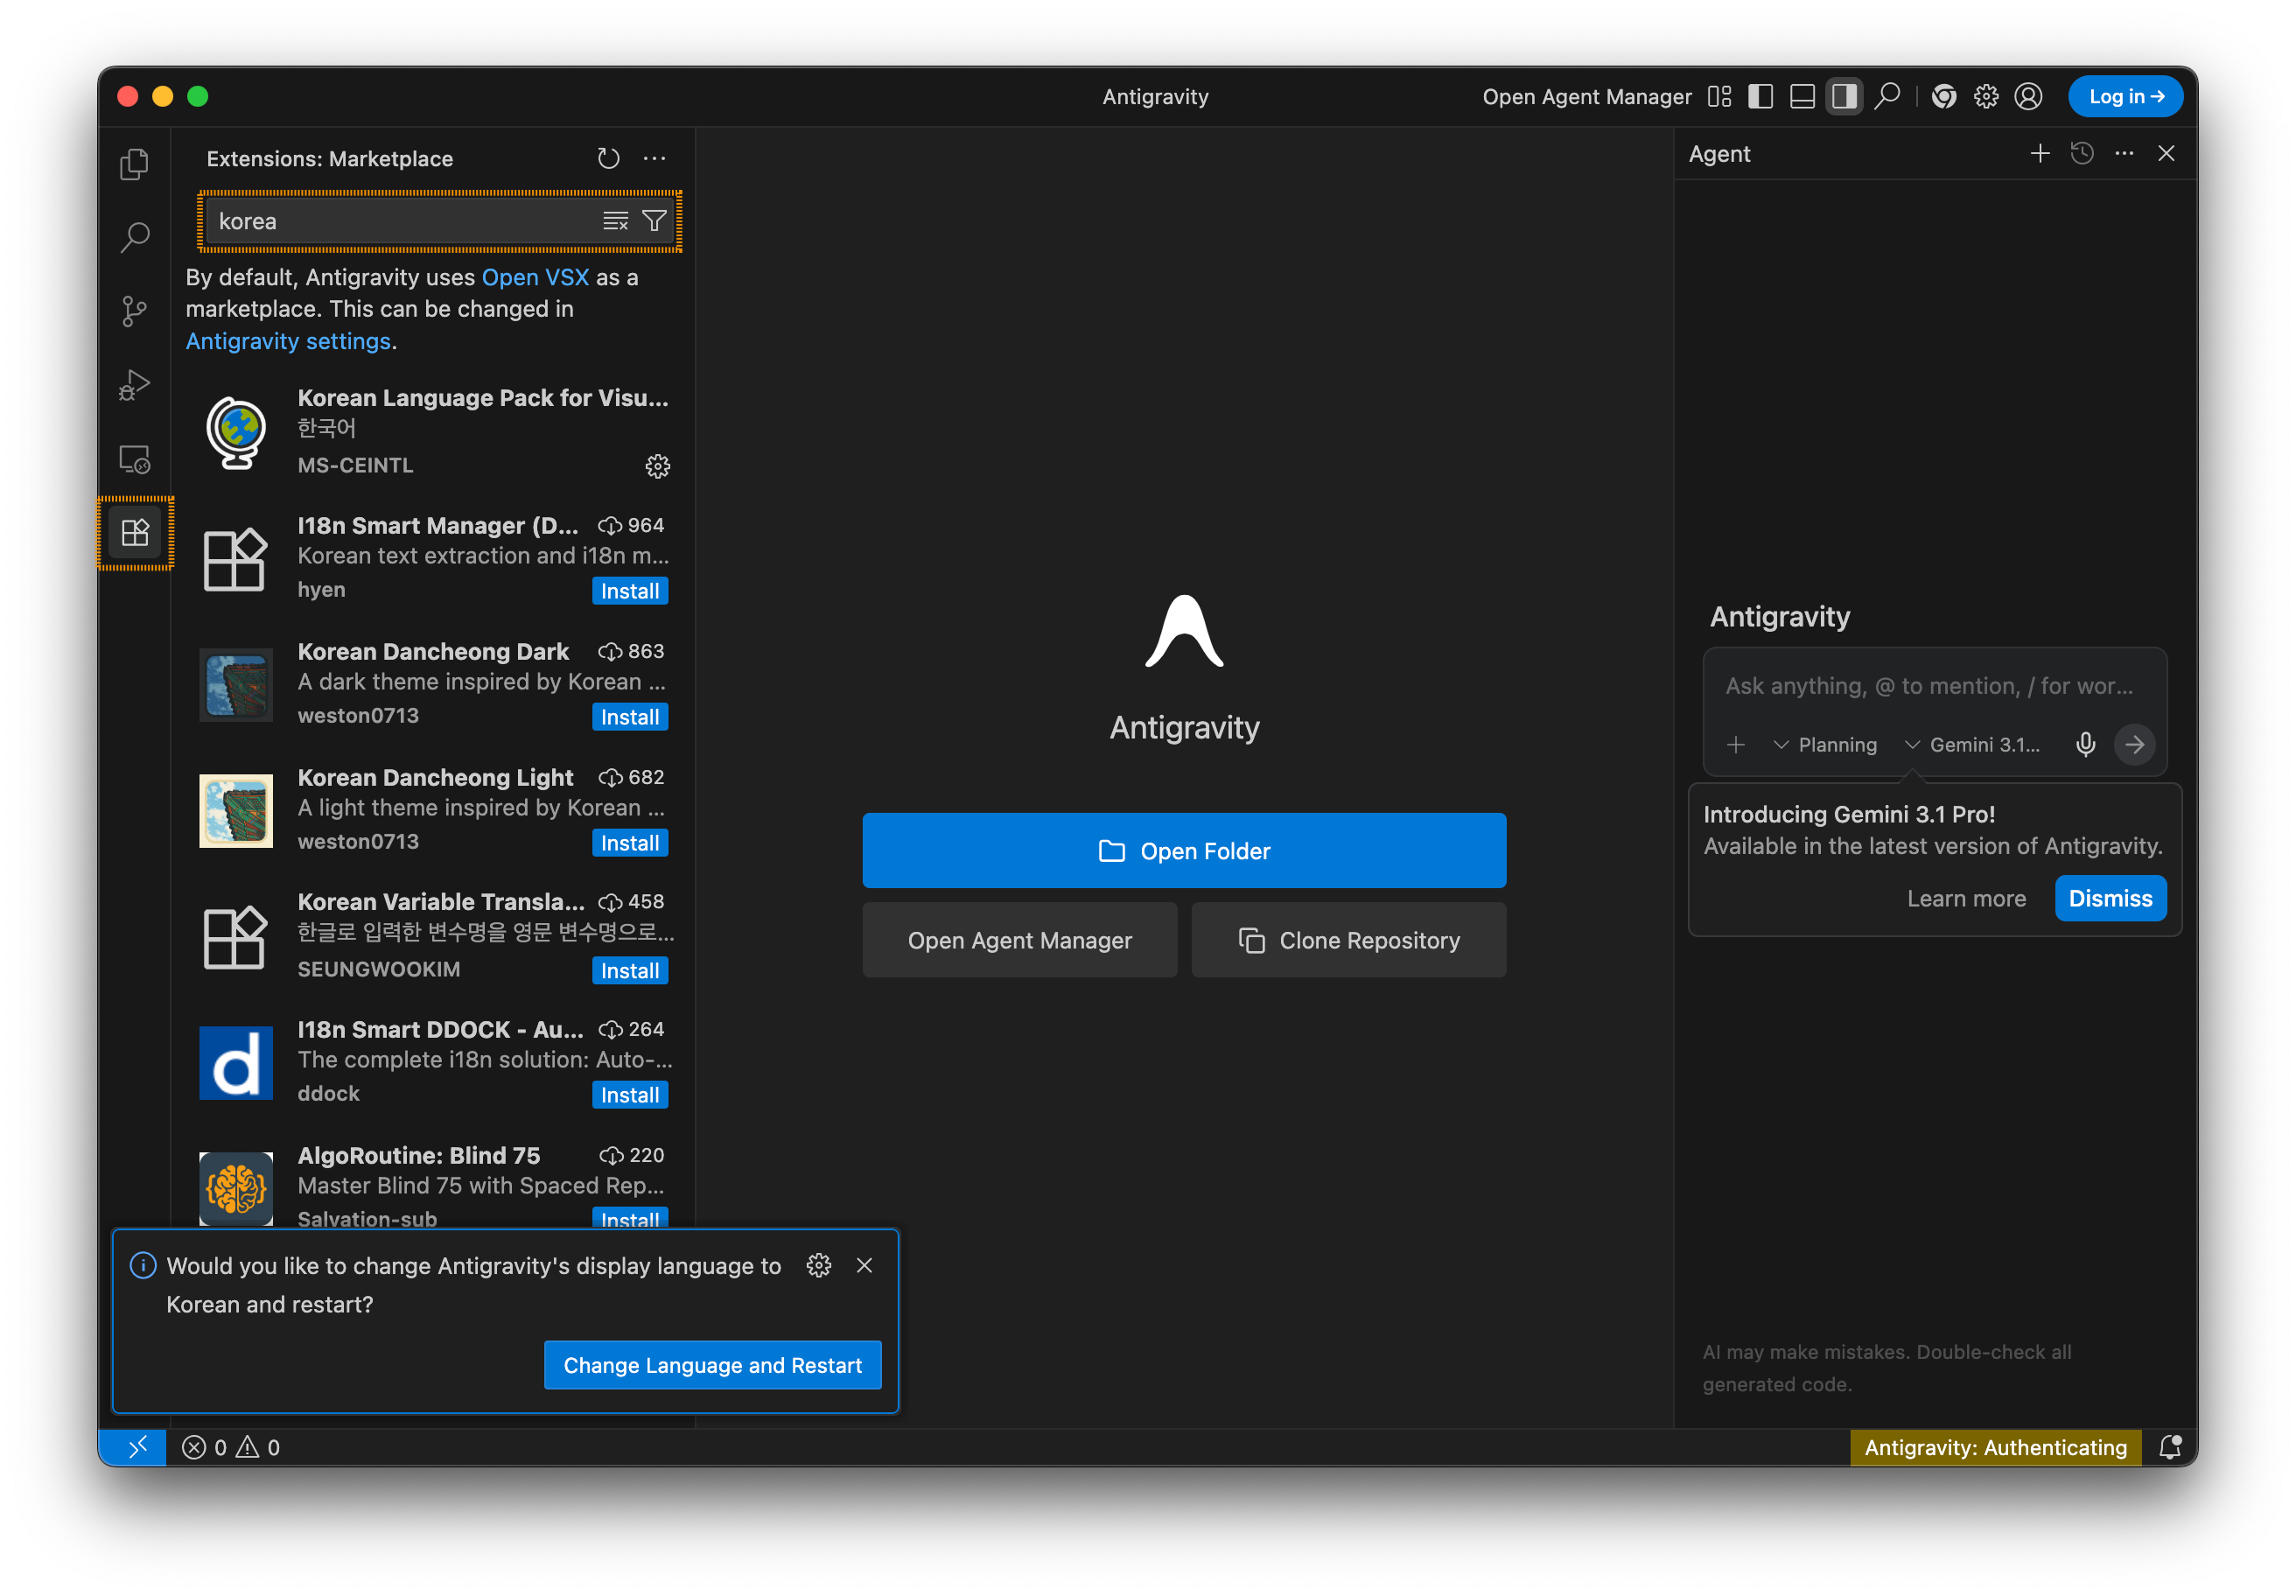This screenshot has height=1596, width=2296.
Task: Click the extension search input field
Action: tap(400, 221)
